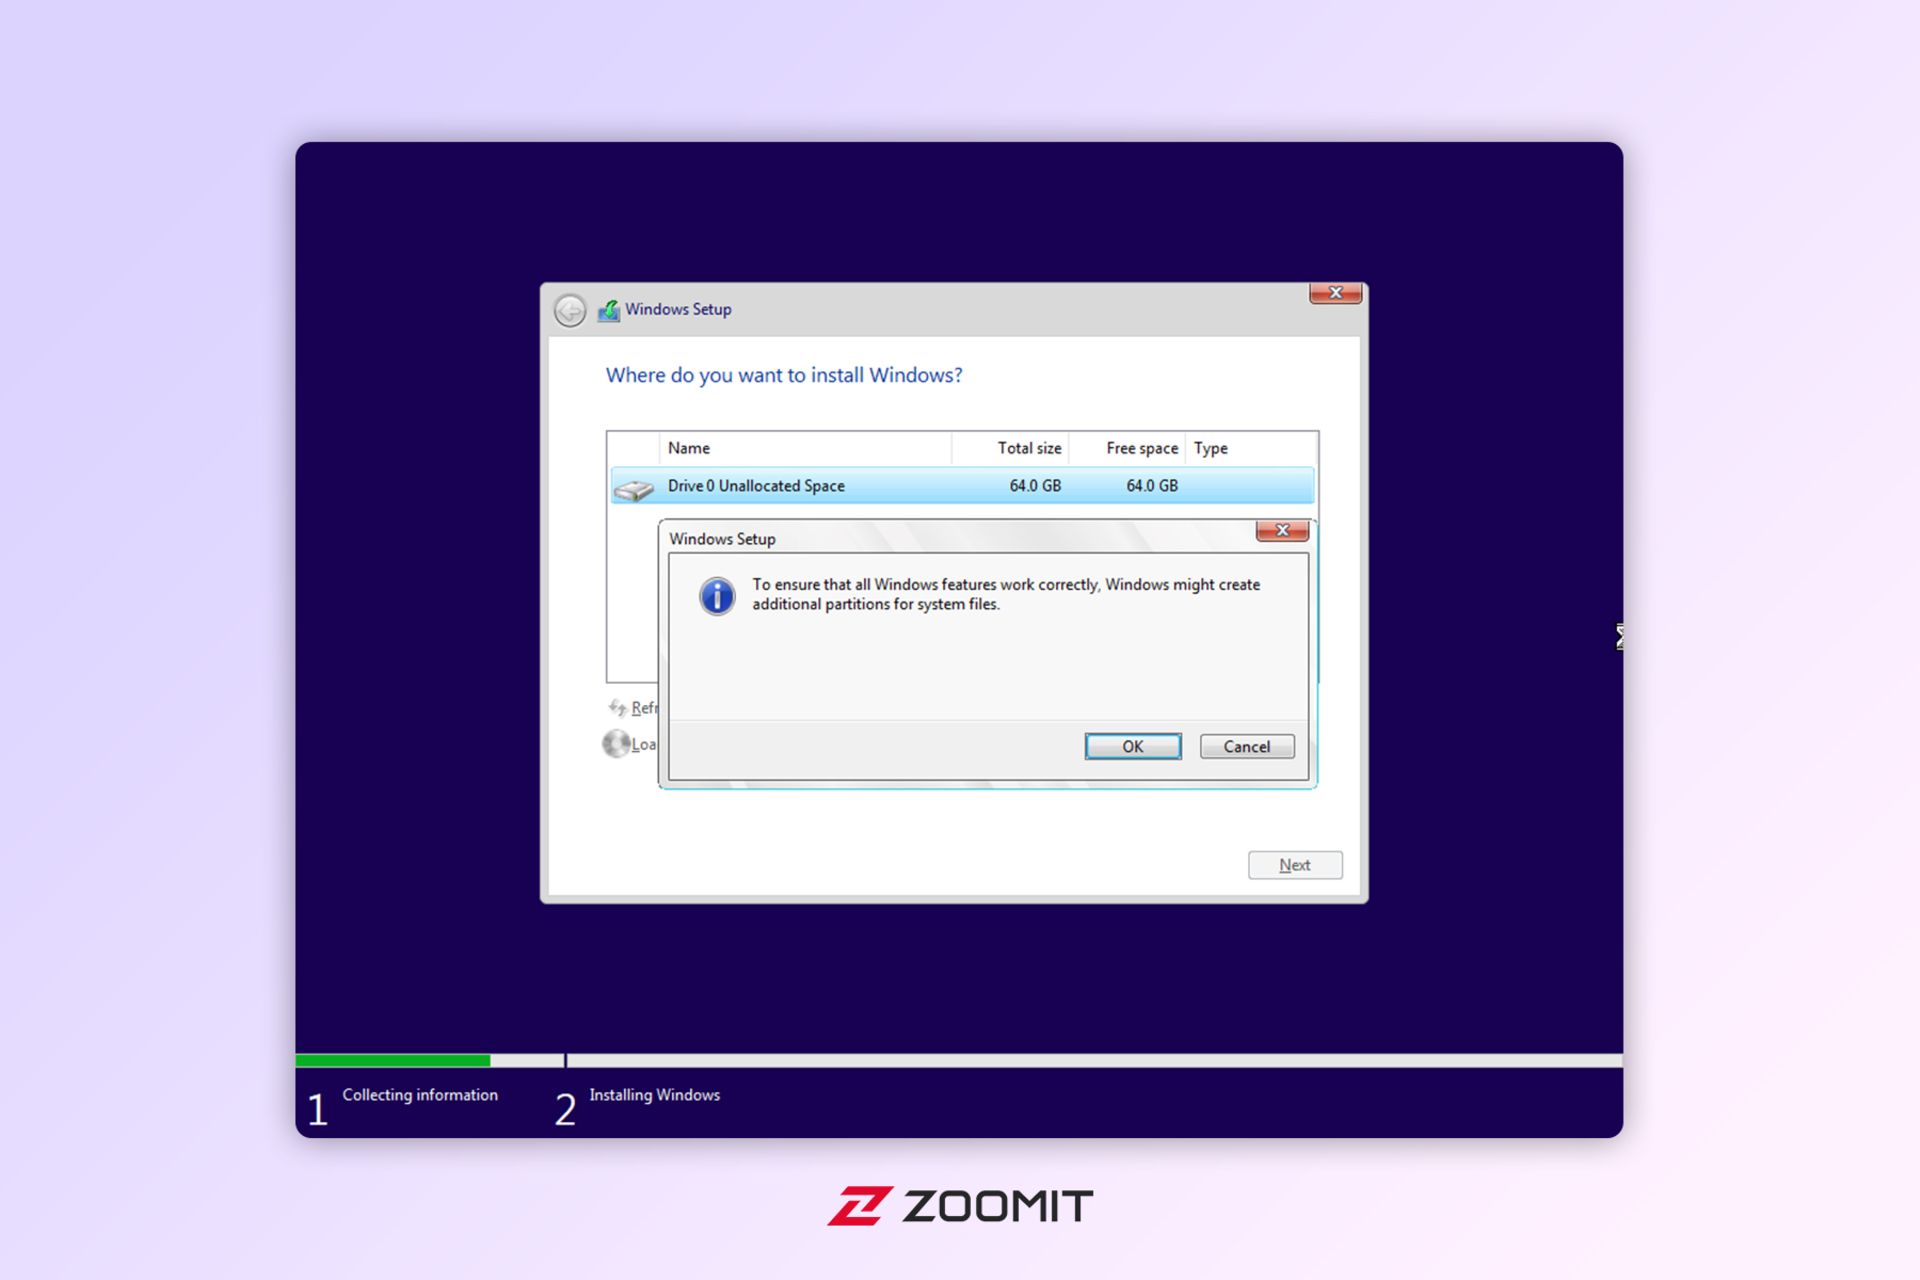
Task: Close the main Windows Setup window
Action: 1335,293
